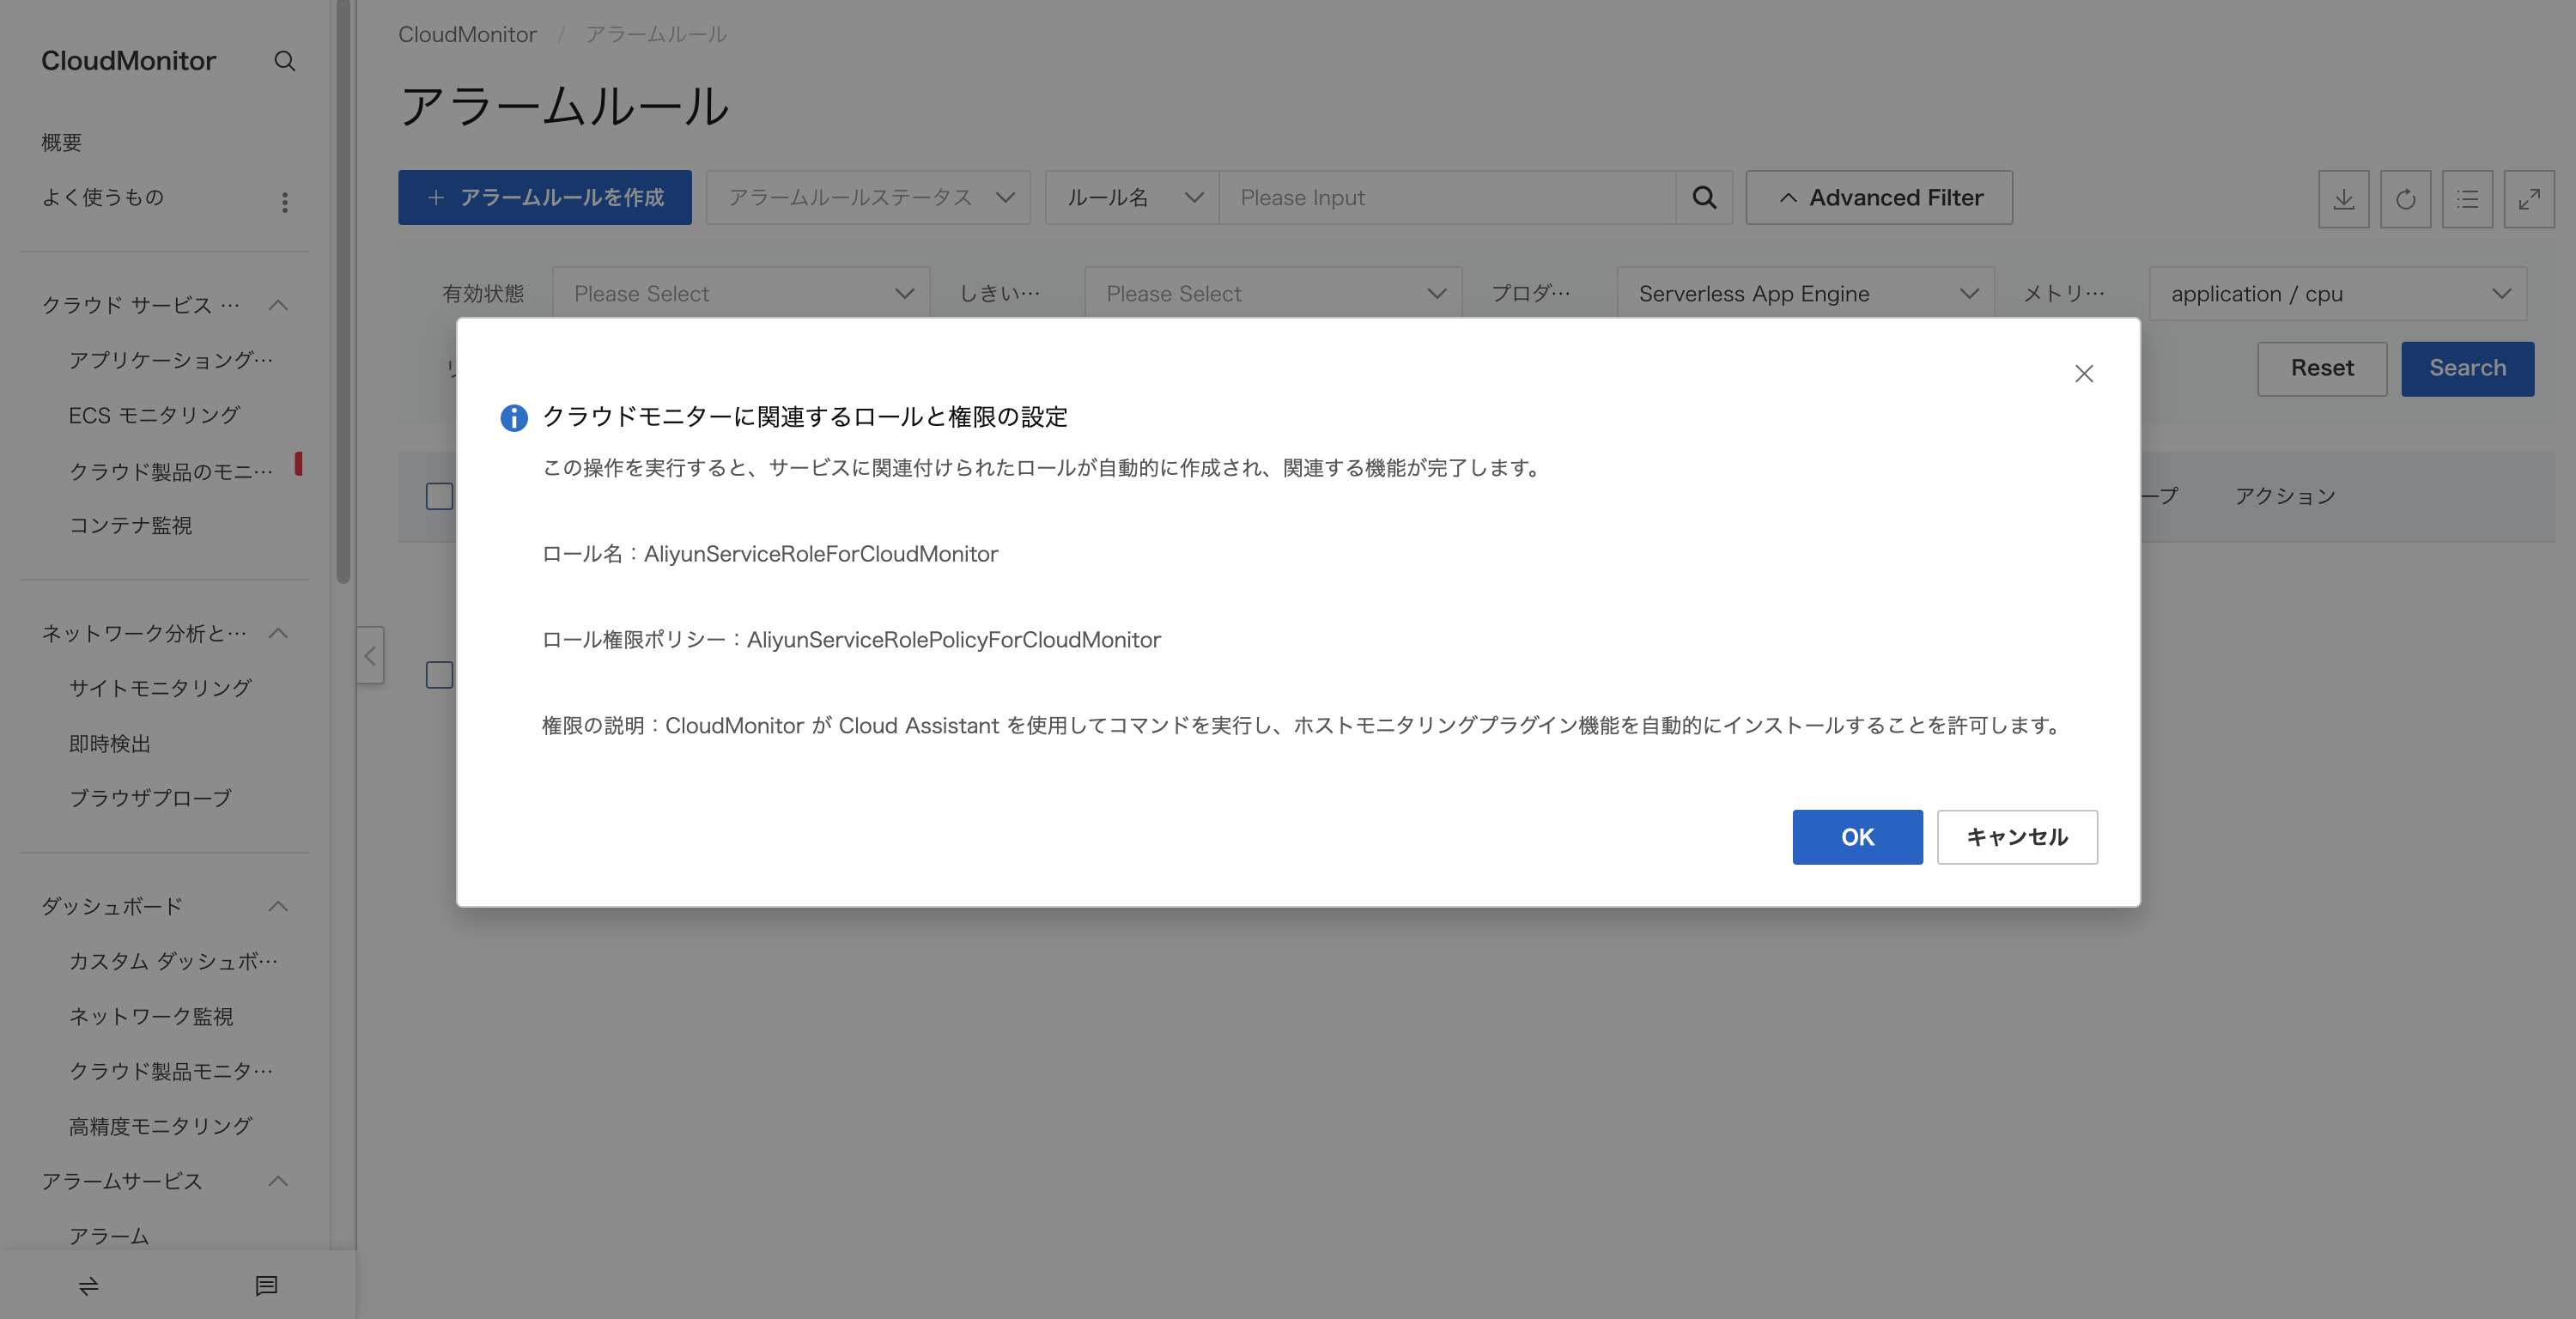Open the column list settings icon
Image resolution: width=2576 pixels, height=1319 pixels.
[x=2467, y=198]
